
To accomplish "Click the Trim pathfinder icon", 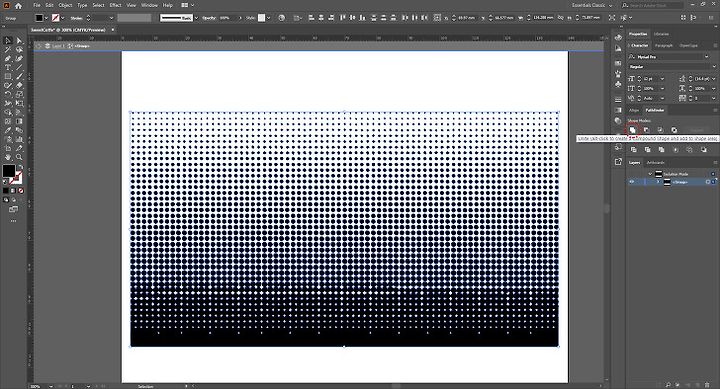I will [x=647, y=150].
